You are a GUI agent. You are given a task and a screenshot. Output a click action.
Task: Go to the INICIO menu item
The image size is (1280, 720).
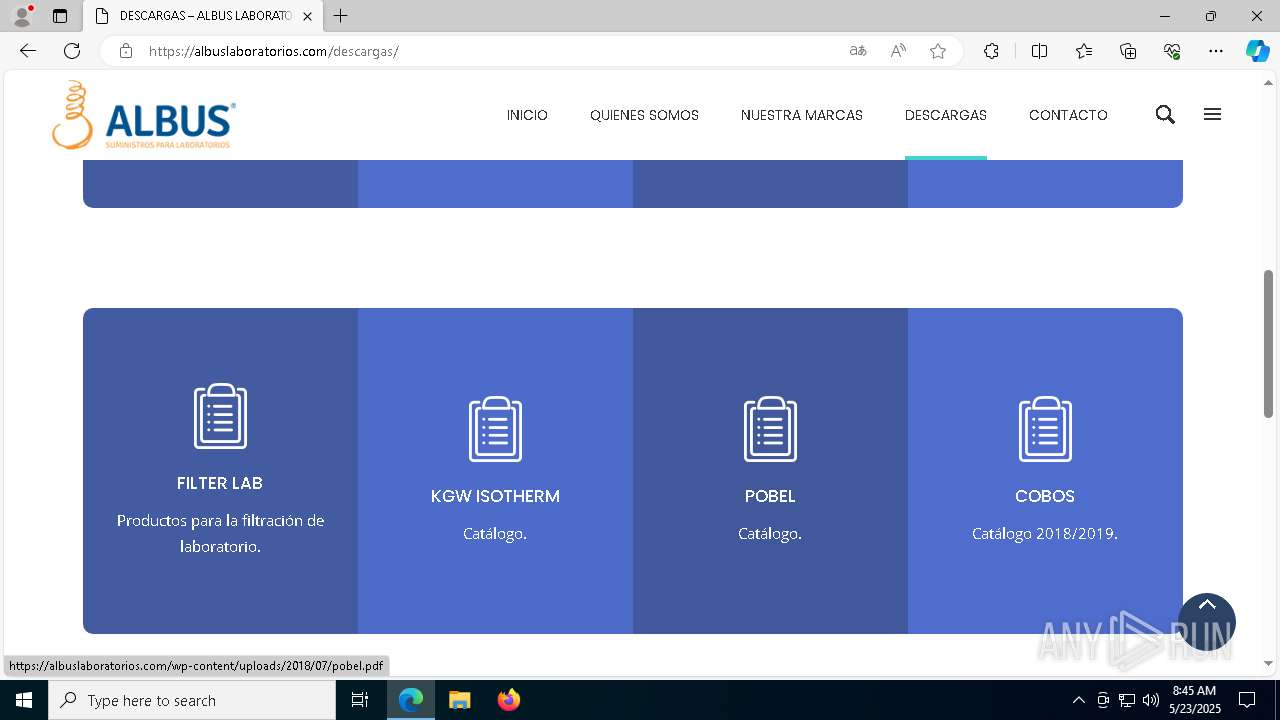pyautogui.click(x=527, y=115)
